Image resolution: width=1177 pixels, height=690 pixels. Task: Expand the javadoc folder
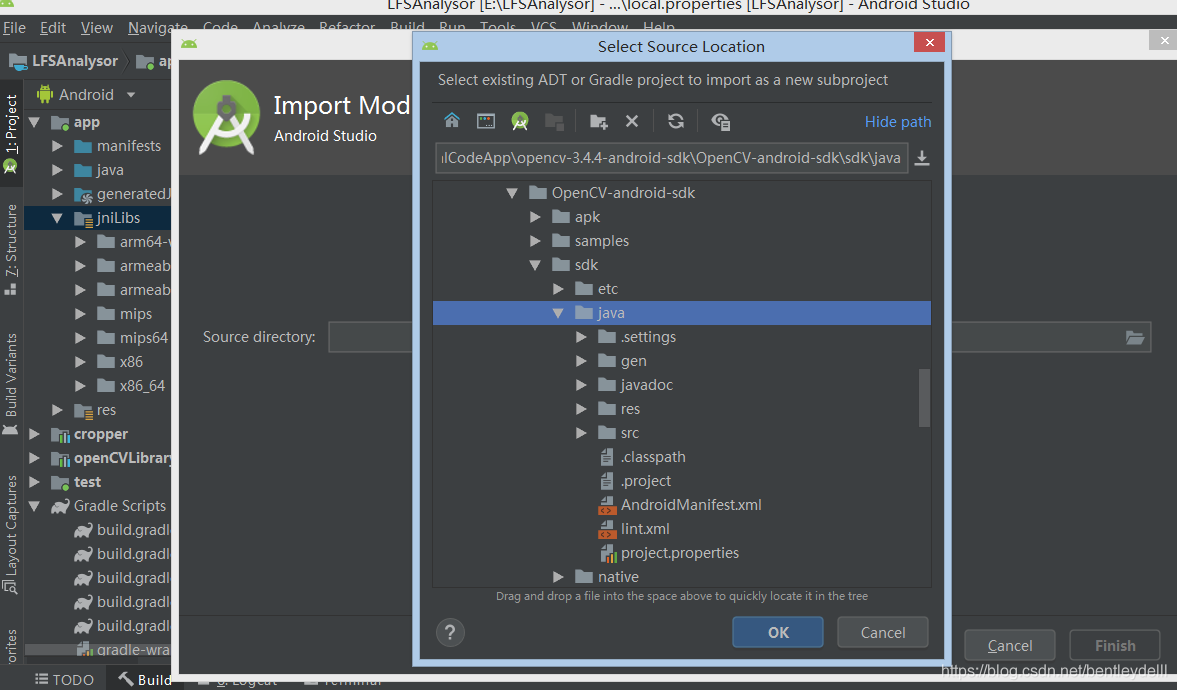tap(582, 385)
